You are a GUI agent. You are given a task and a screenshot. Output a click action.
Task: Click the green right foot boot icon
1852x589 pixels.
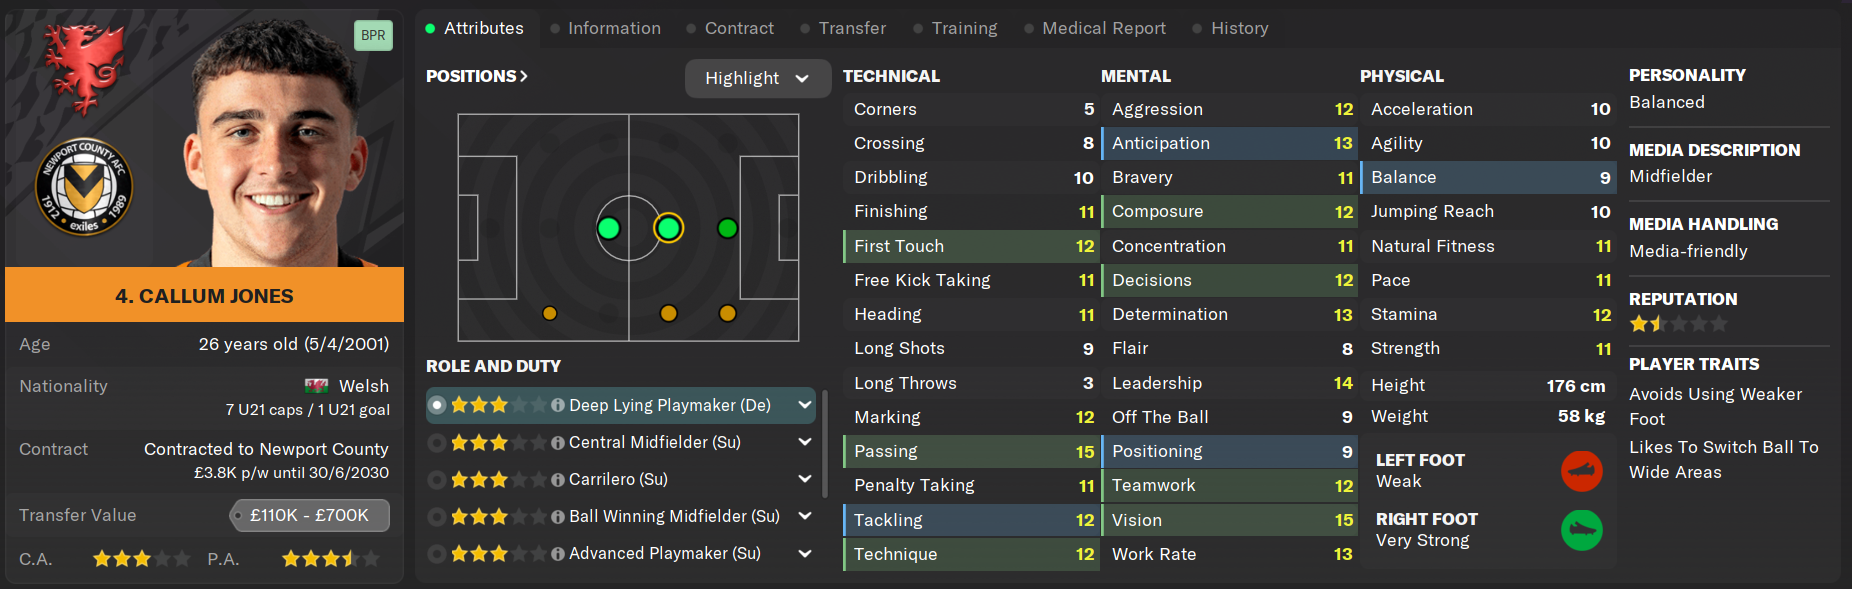[1581, 529]
